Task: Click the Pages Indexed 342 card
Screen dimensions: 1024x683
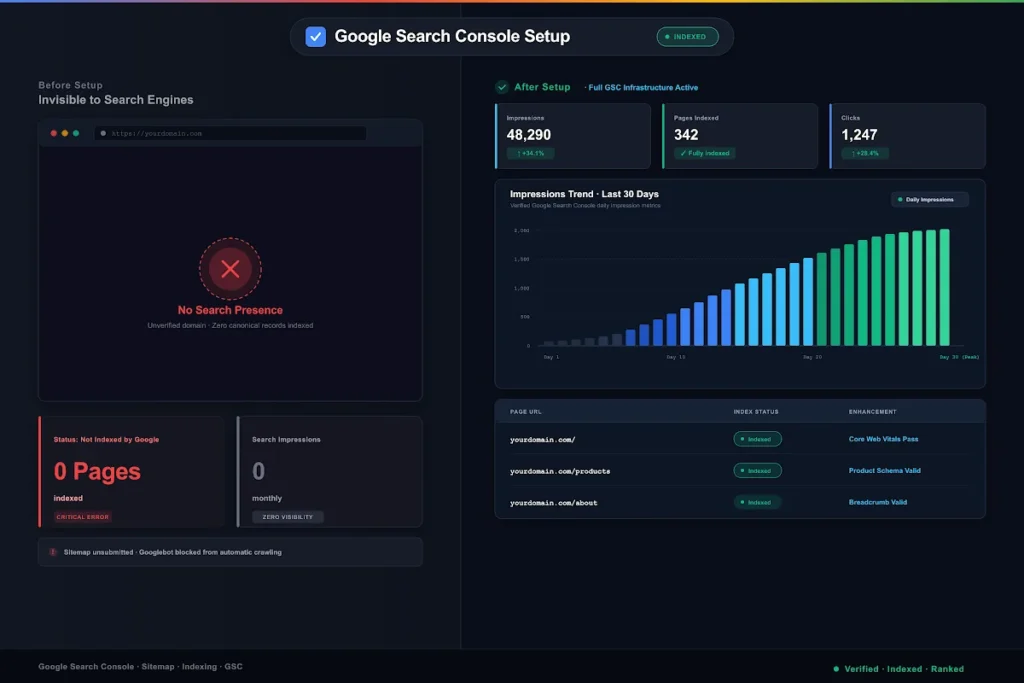Action: click(x=740, y=136)
